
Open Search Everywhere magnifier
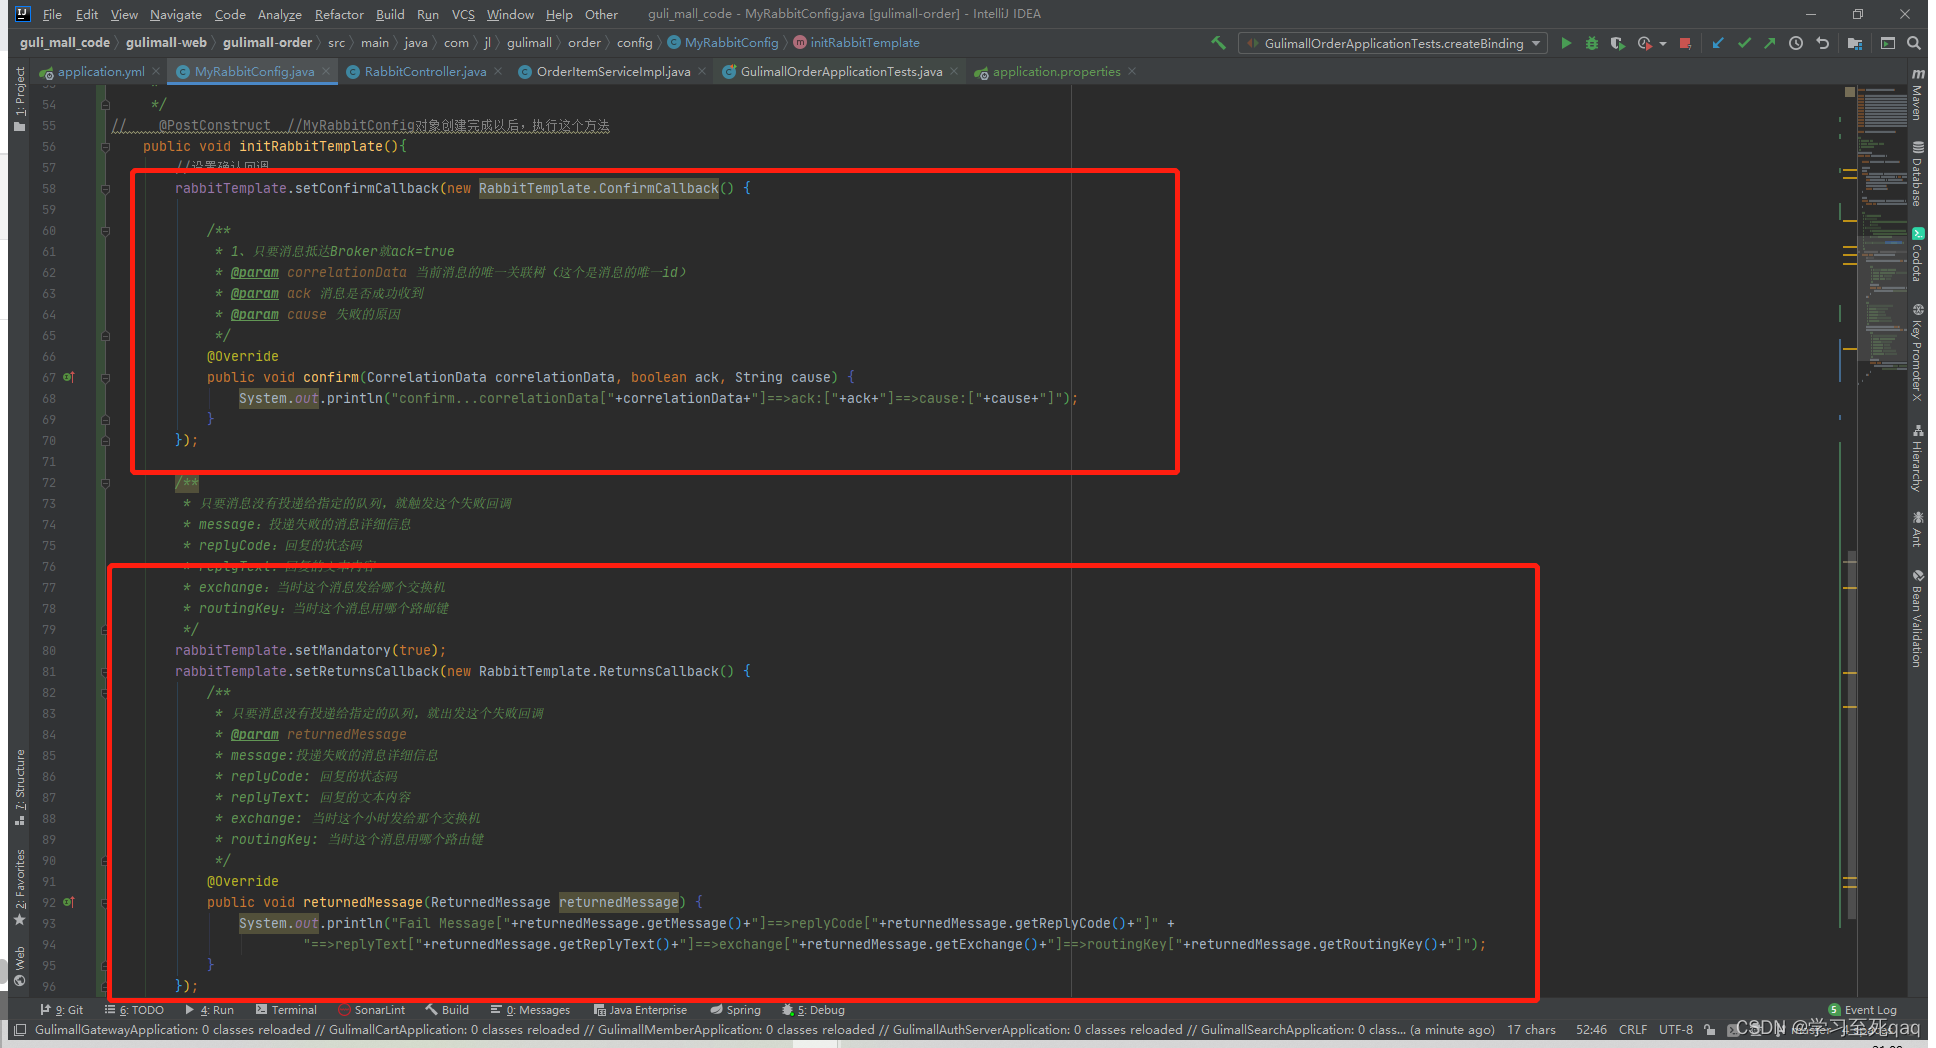(x=1914, y=43)
